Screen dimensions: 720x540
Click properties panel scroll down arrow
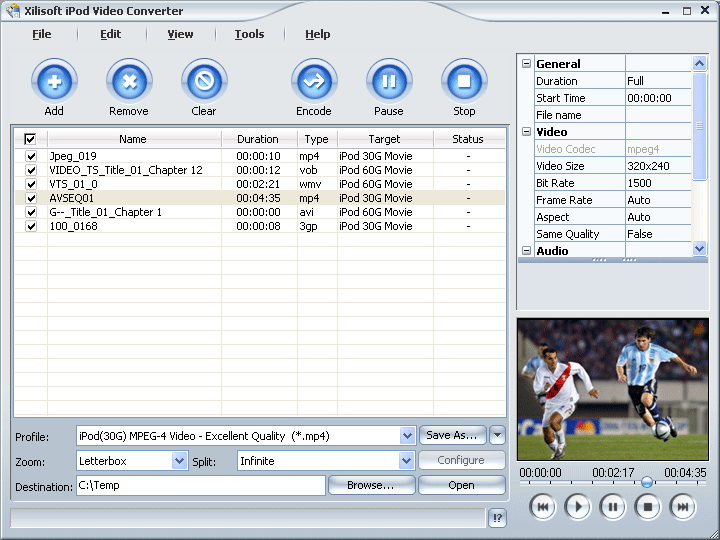[699, 249]
